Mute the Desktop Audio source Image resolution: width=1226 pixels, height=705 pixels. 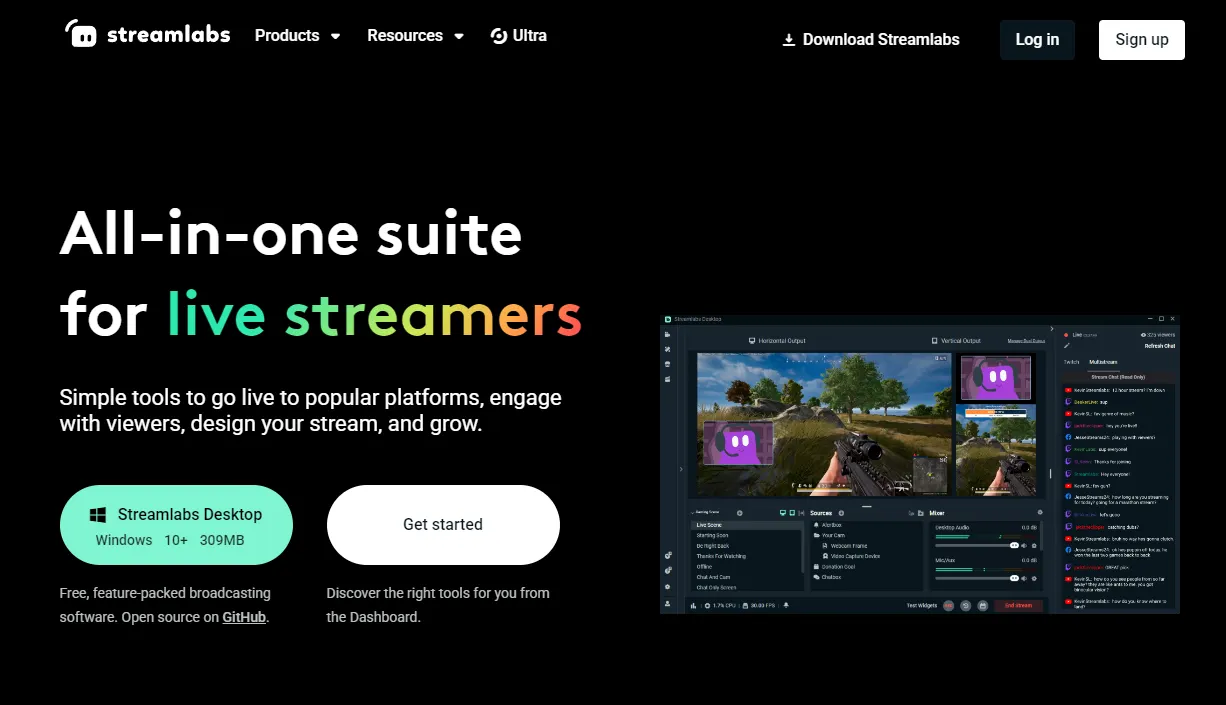pos(1024,546)
